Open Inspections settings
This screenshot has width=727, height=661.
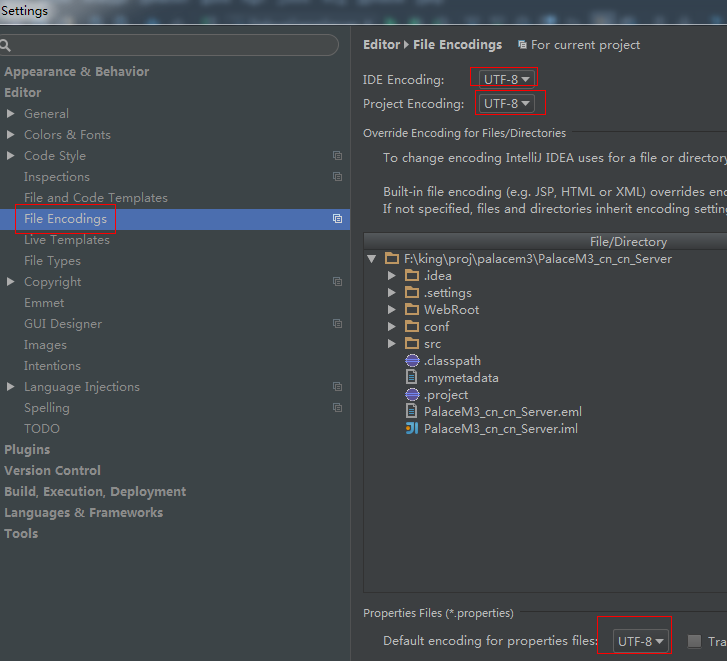(57, 177)
